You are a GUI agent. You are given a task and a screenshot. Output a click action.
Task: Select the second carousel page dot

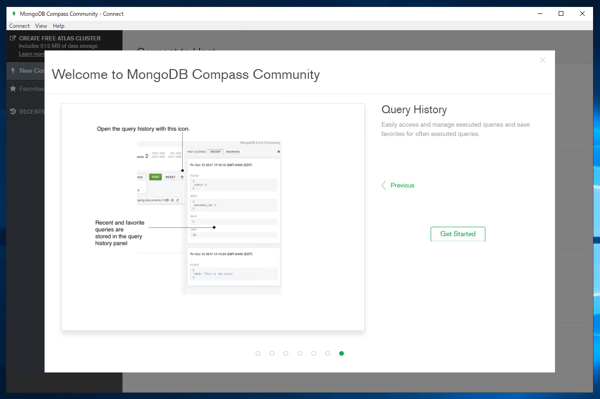click(272, 353)
